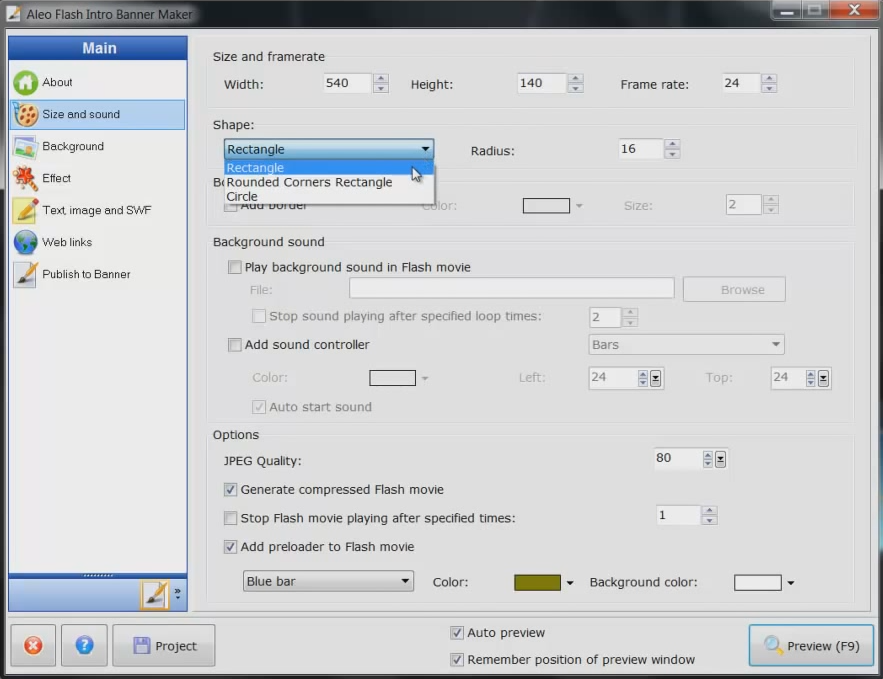Increase Width with spinner up arrow
Viewport: 883px width, 679px height.
coord(381,79)
